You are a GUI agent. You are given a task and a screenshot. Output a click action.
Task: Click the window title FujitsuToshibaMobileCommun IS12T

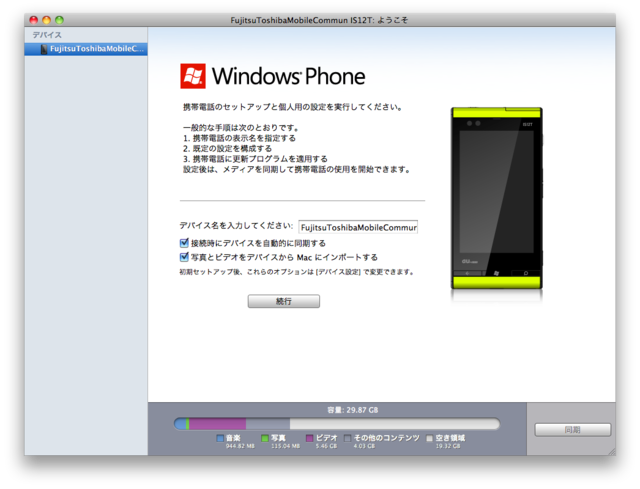coord(319,20)
